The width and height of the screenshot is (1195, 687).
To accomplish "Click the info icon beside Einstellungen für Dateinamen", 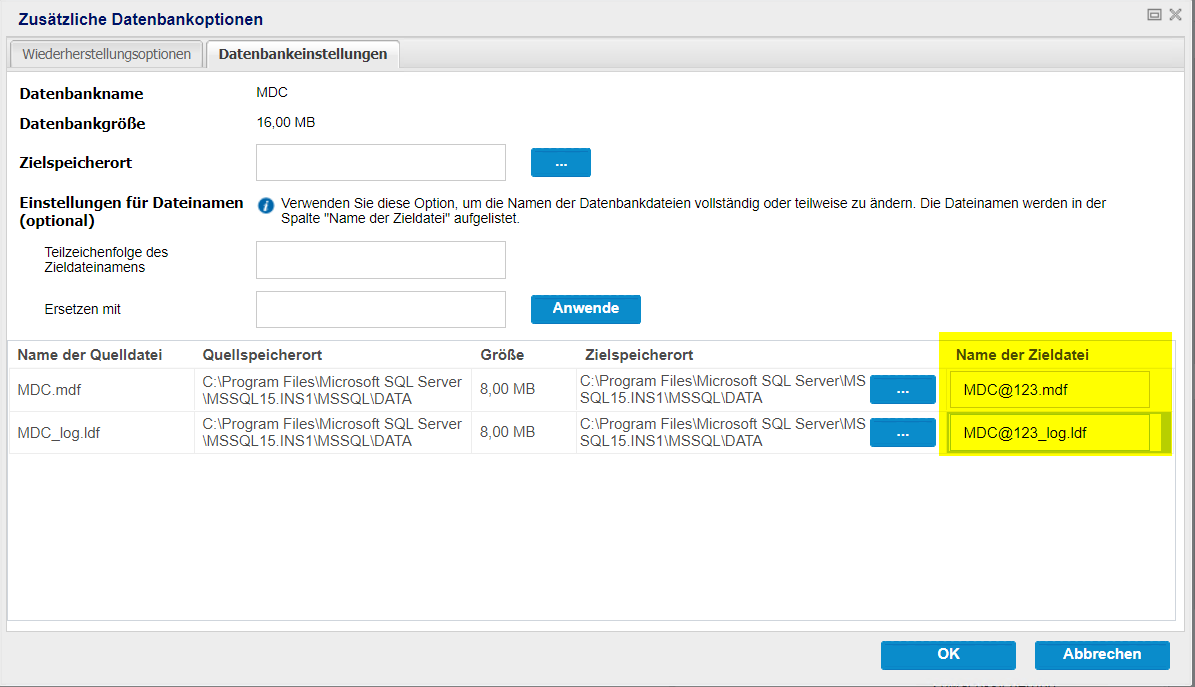I will pyautogui.click(x=266, y=206).
